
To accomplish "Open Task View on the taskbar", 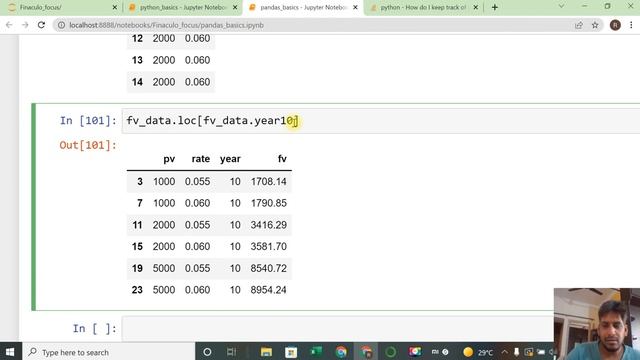I will 231,352.
